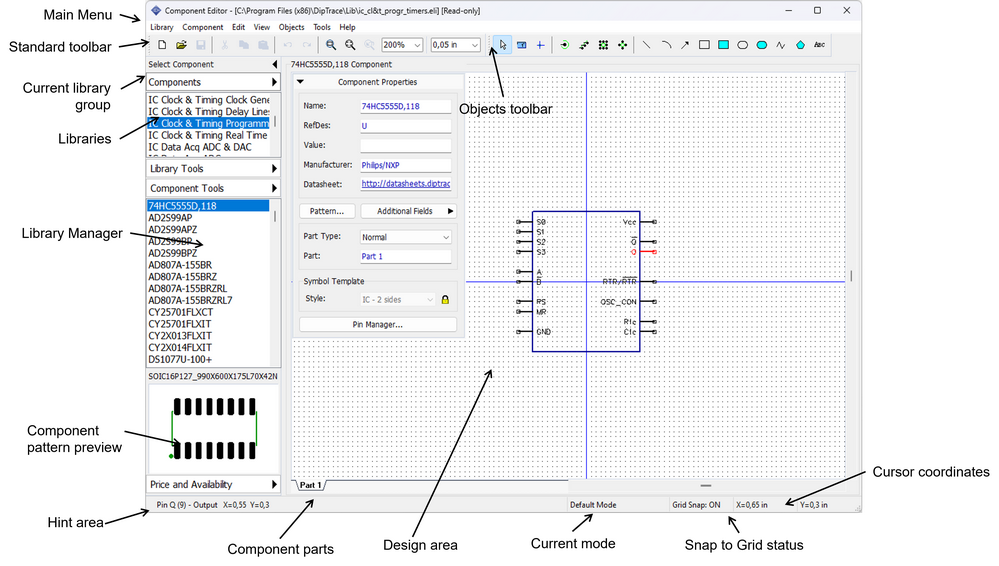Image resolution: width=999 pixels, height=566 pixels.
Task: Click the green dotted square array tool
Action: pos(603,45)
